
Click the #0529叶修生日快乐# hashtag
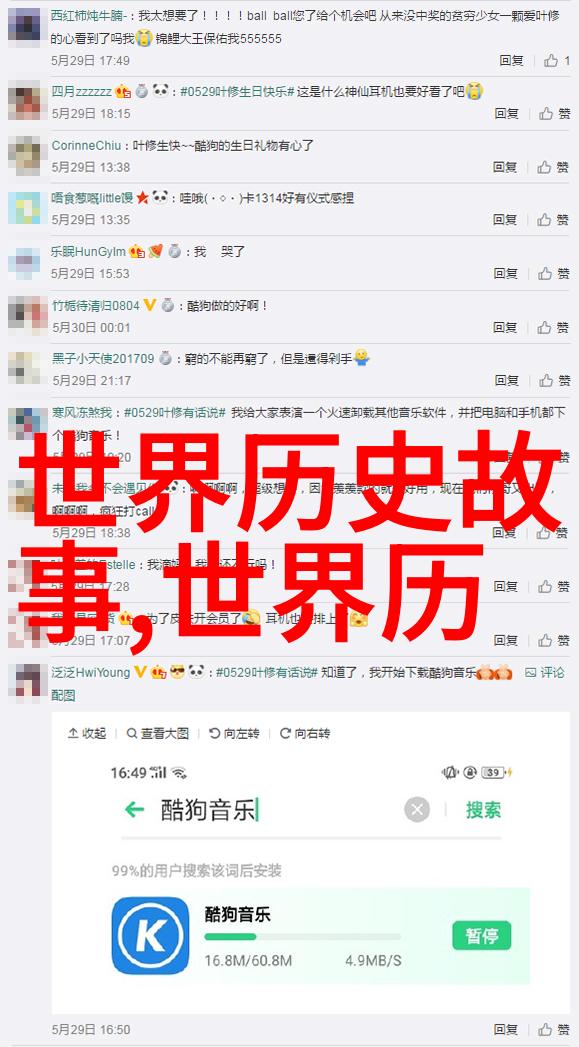(238, 91)
